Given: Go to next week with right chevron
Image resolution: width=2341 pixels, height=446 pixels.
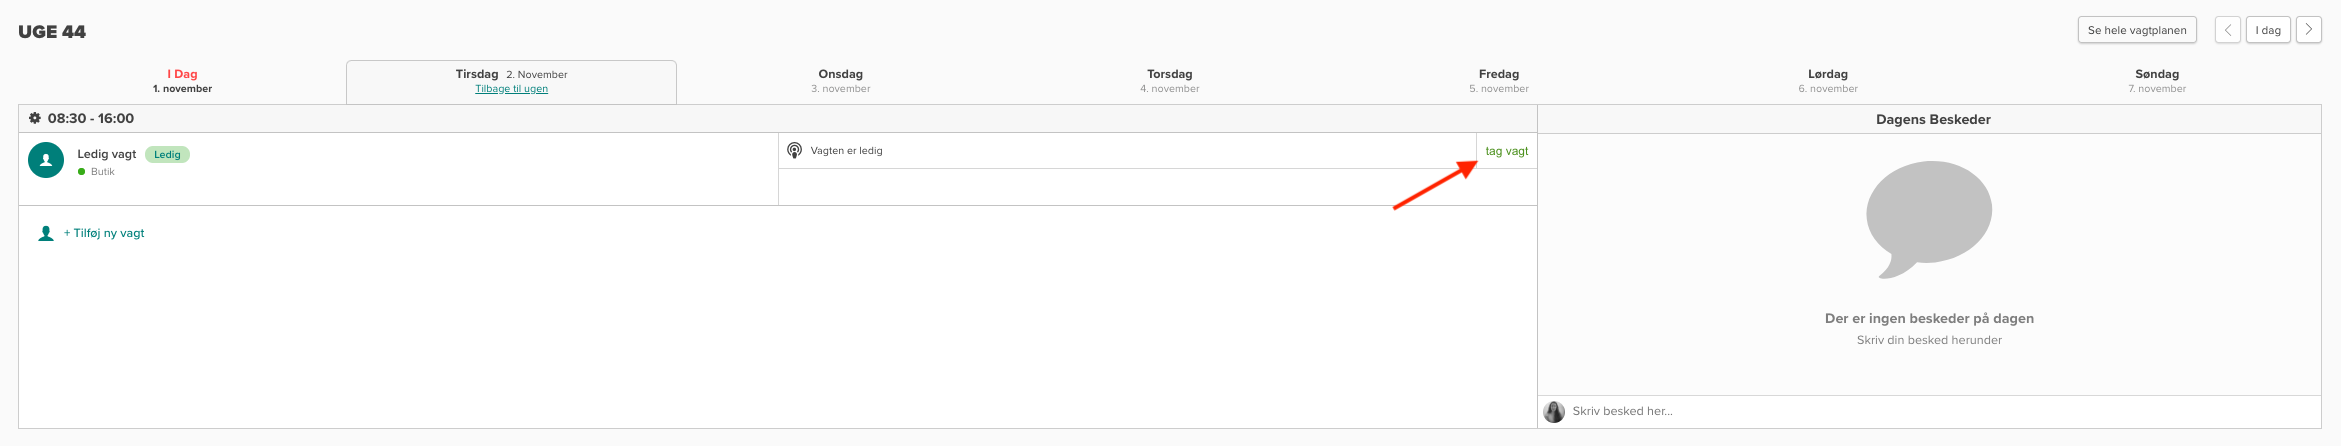Looking at the screenshot, I should click(2308, 30).
